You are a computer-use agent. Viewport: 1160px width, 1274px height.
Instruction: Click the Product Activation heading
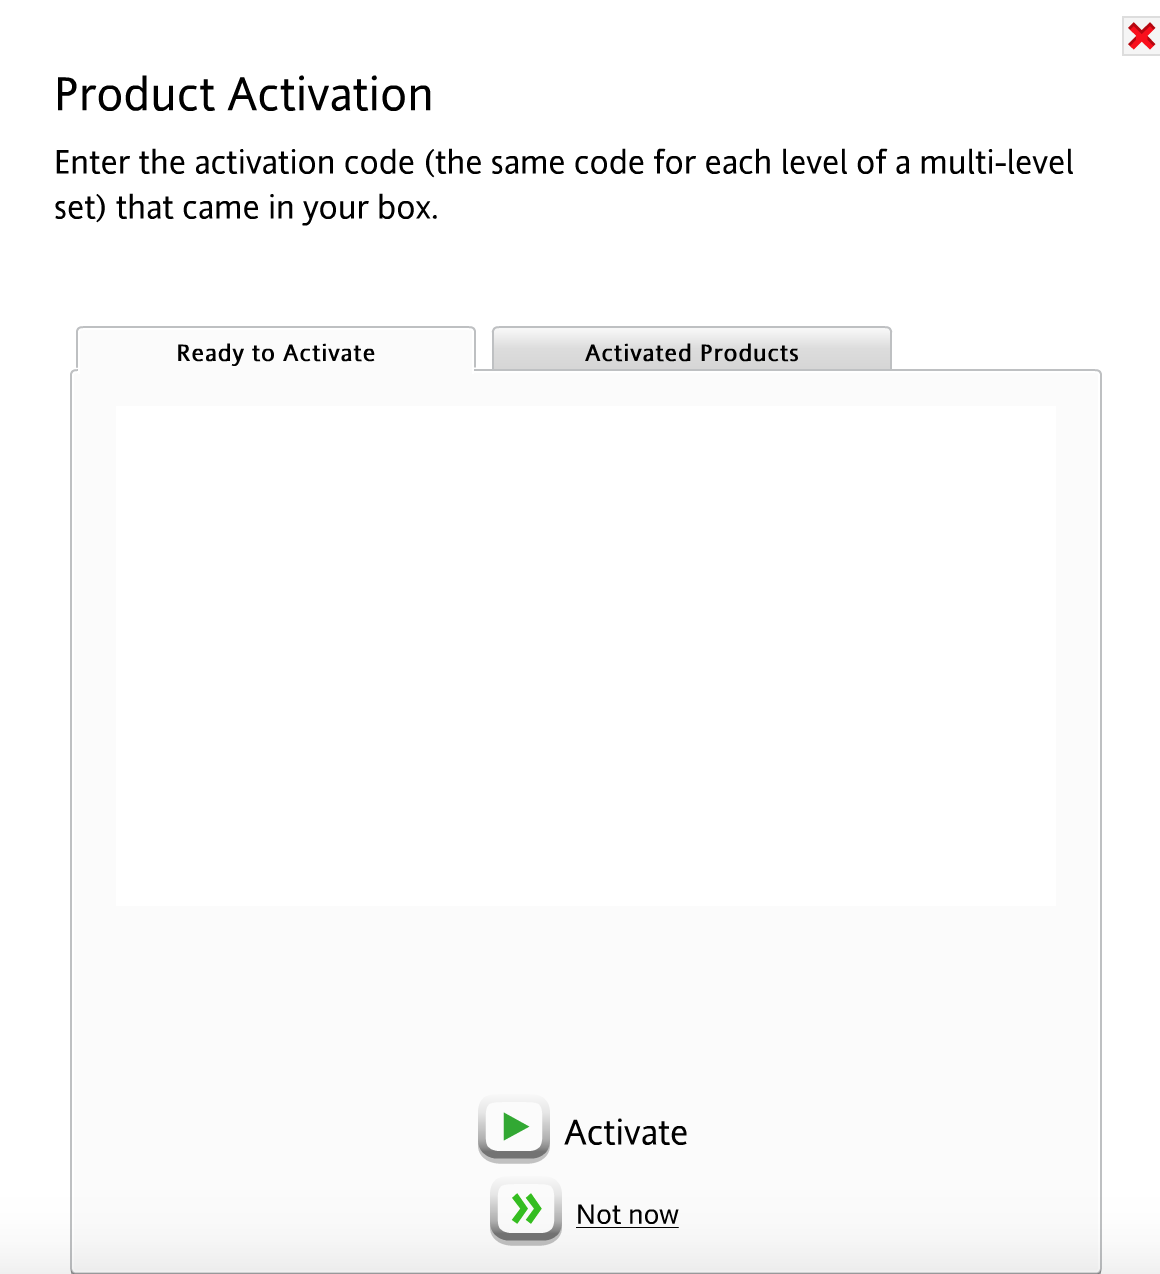pyautogui.click(x=243, y=95)
